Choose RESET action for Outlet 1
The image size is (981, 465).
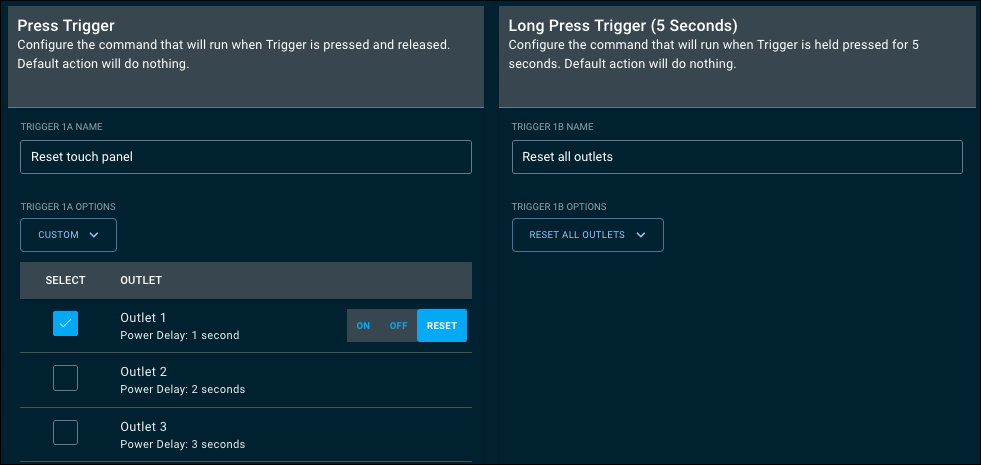coord(442,326)
